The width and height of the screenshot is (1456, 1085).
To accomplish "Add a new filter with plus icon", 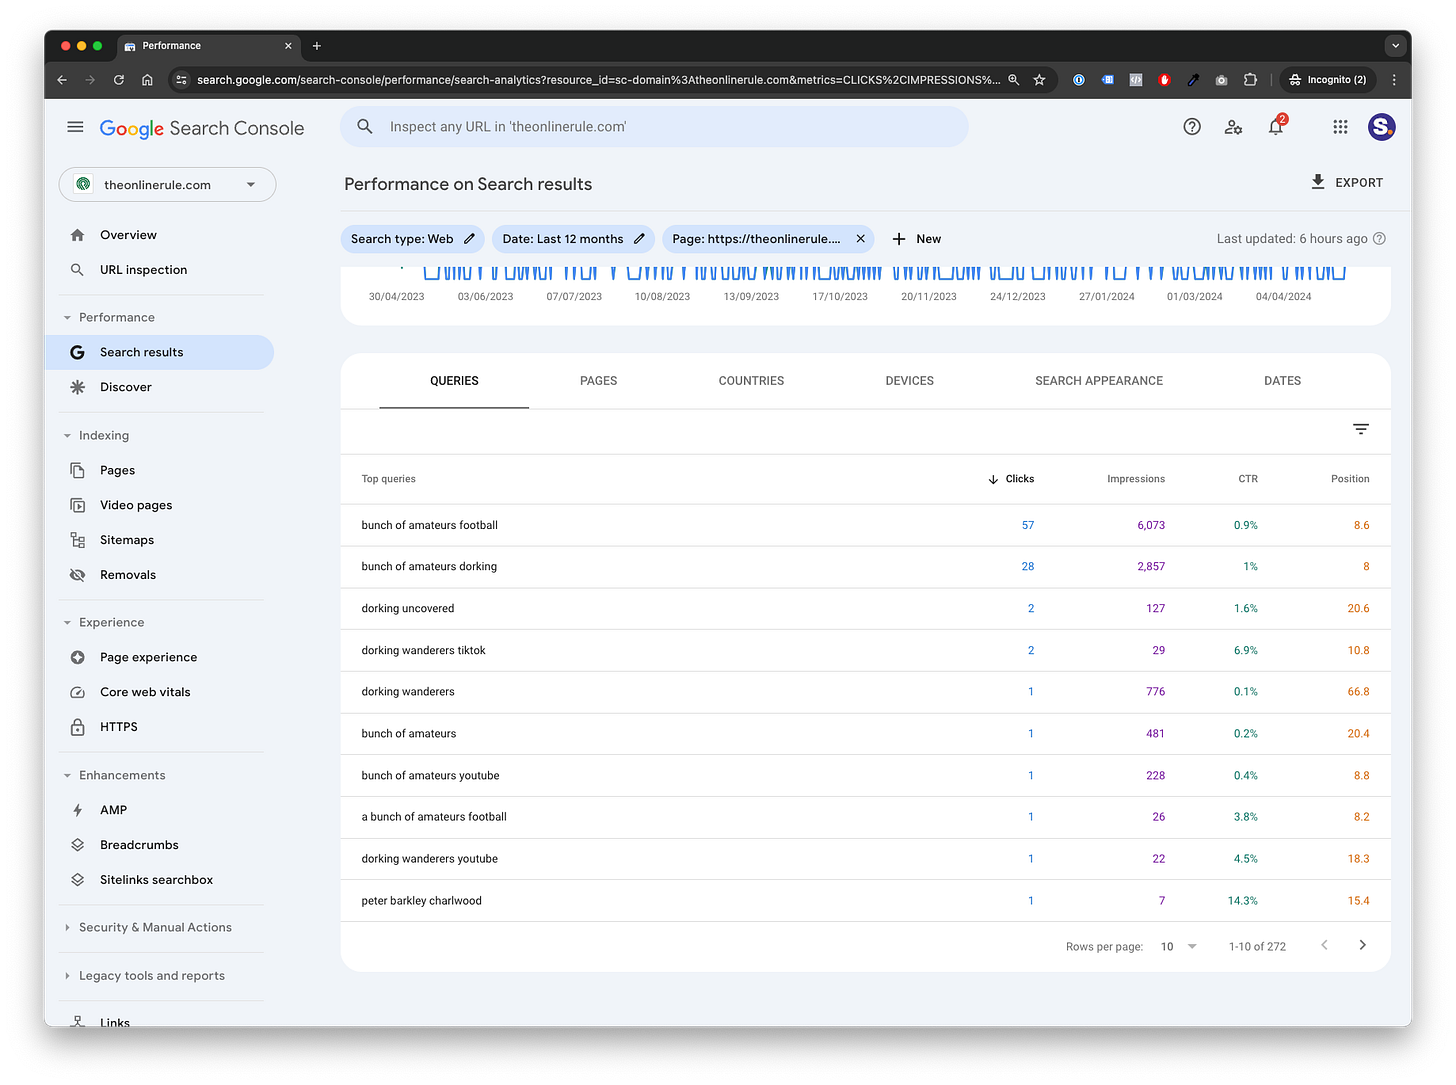I will point(899,239).
